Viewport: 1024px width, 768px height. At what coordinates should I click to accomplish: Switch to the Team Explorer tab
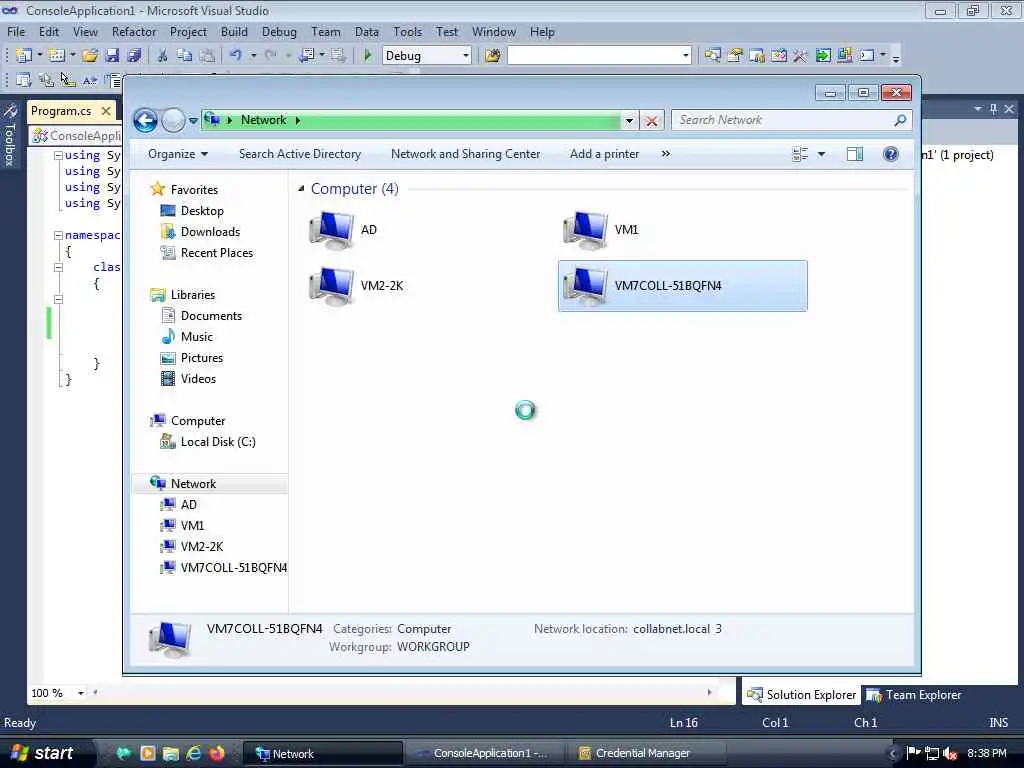click(x=914, y=695)
